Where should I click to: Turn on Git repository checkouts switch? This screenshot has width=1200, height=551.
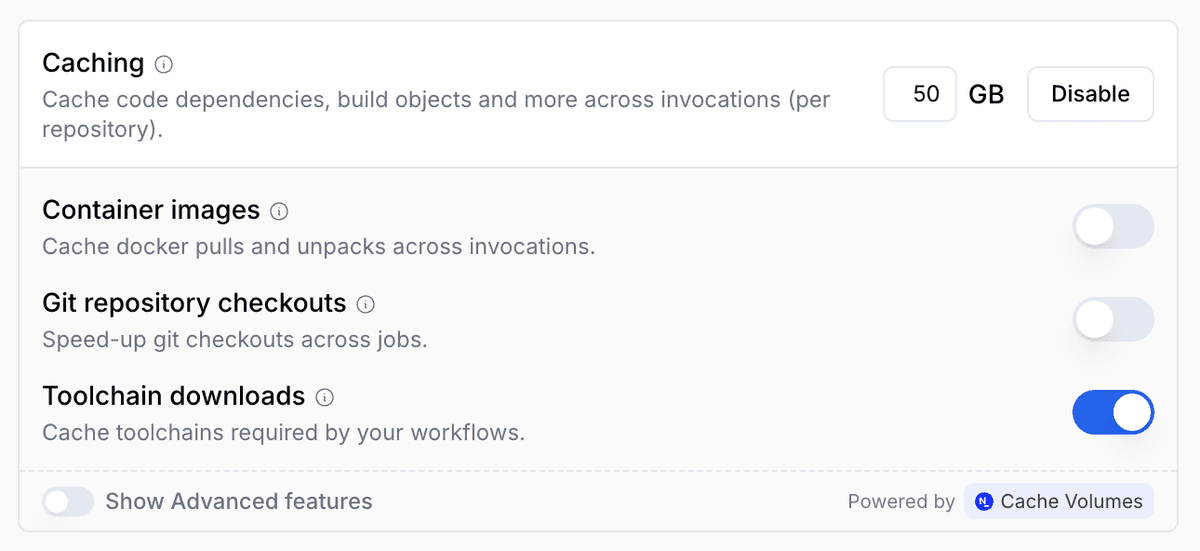(x=1113, y=320)
